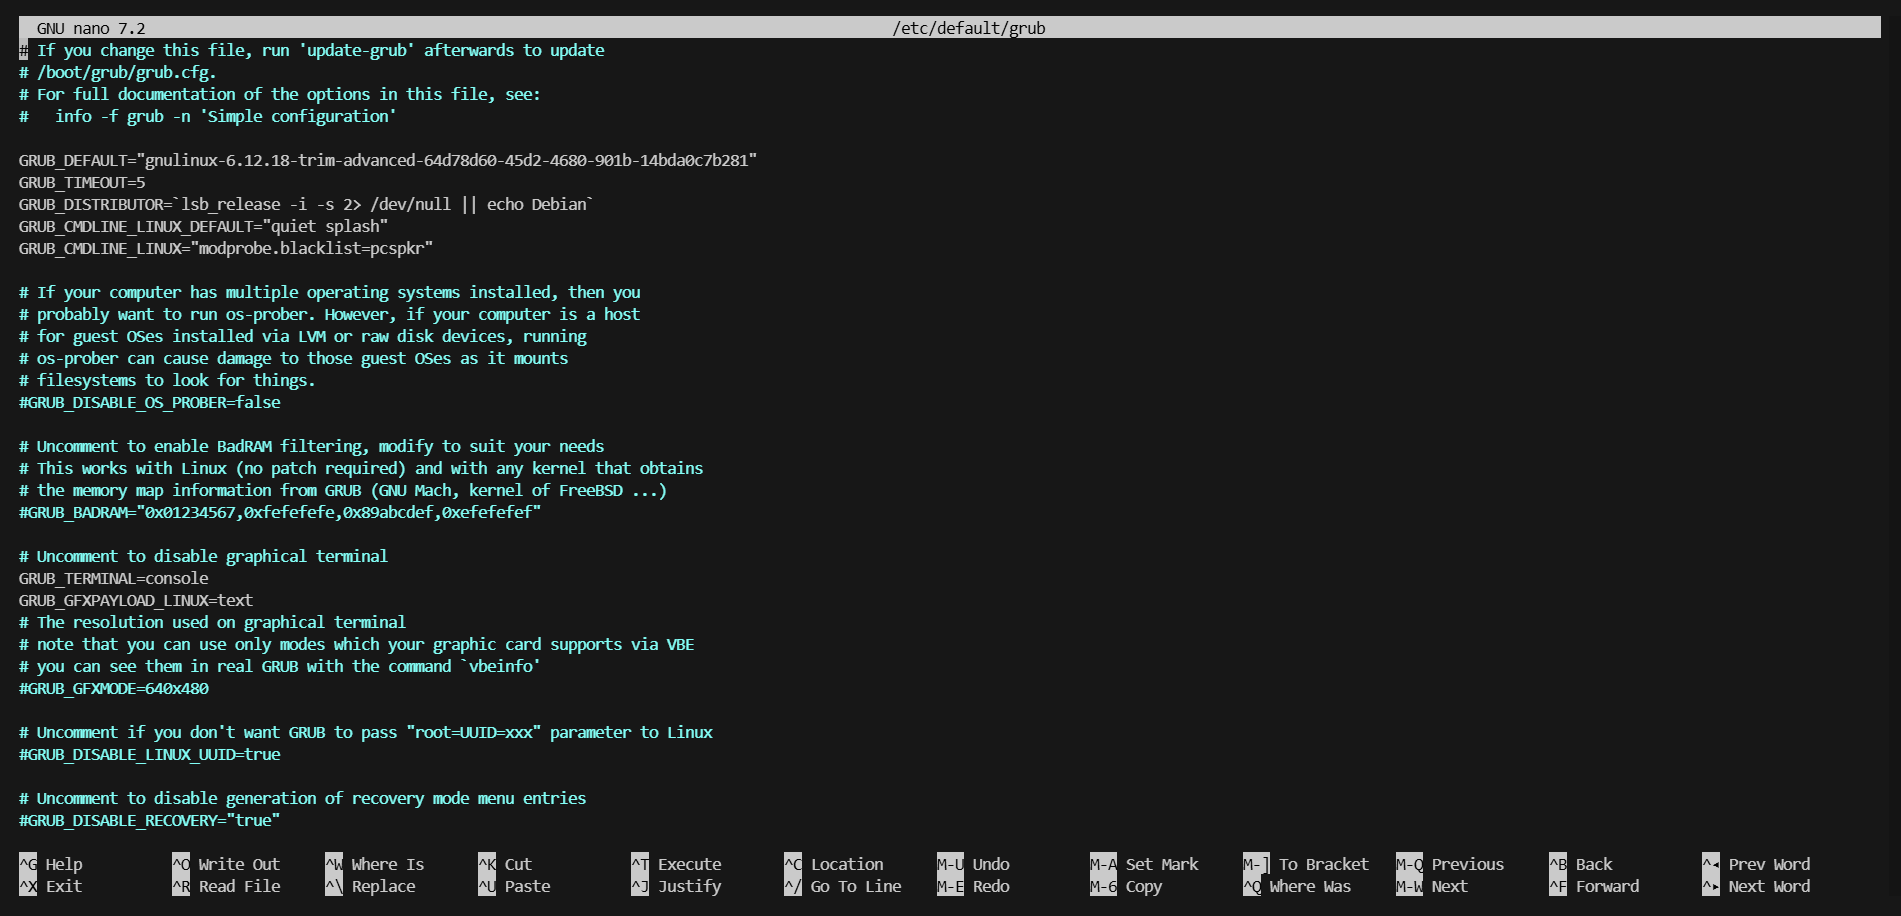Click the M-U Undo shortcut

pyautogui.click(x=973, y=864)
